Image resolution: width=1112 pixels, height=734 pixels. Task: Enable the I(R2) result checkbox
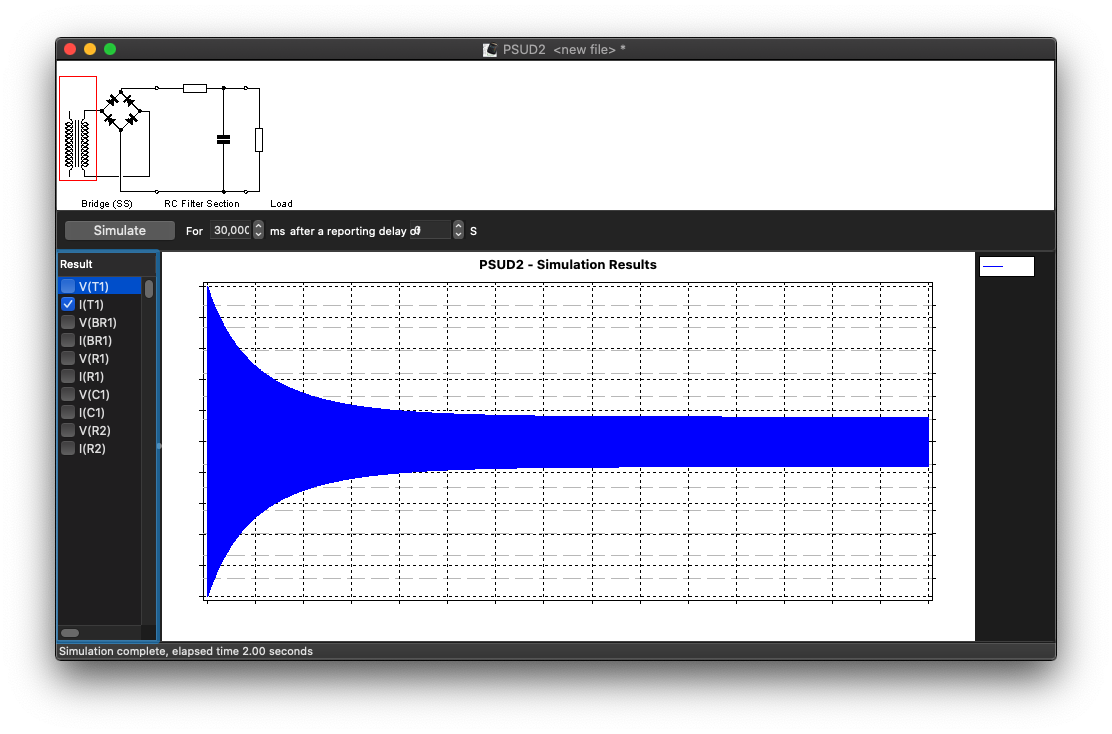coord(68,448)
